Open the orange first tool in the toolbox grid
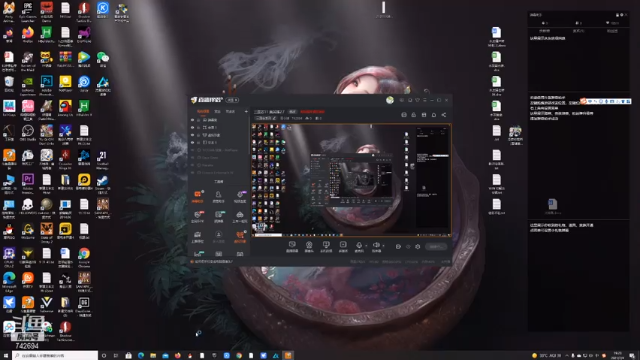 point(198,196)
